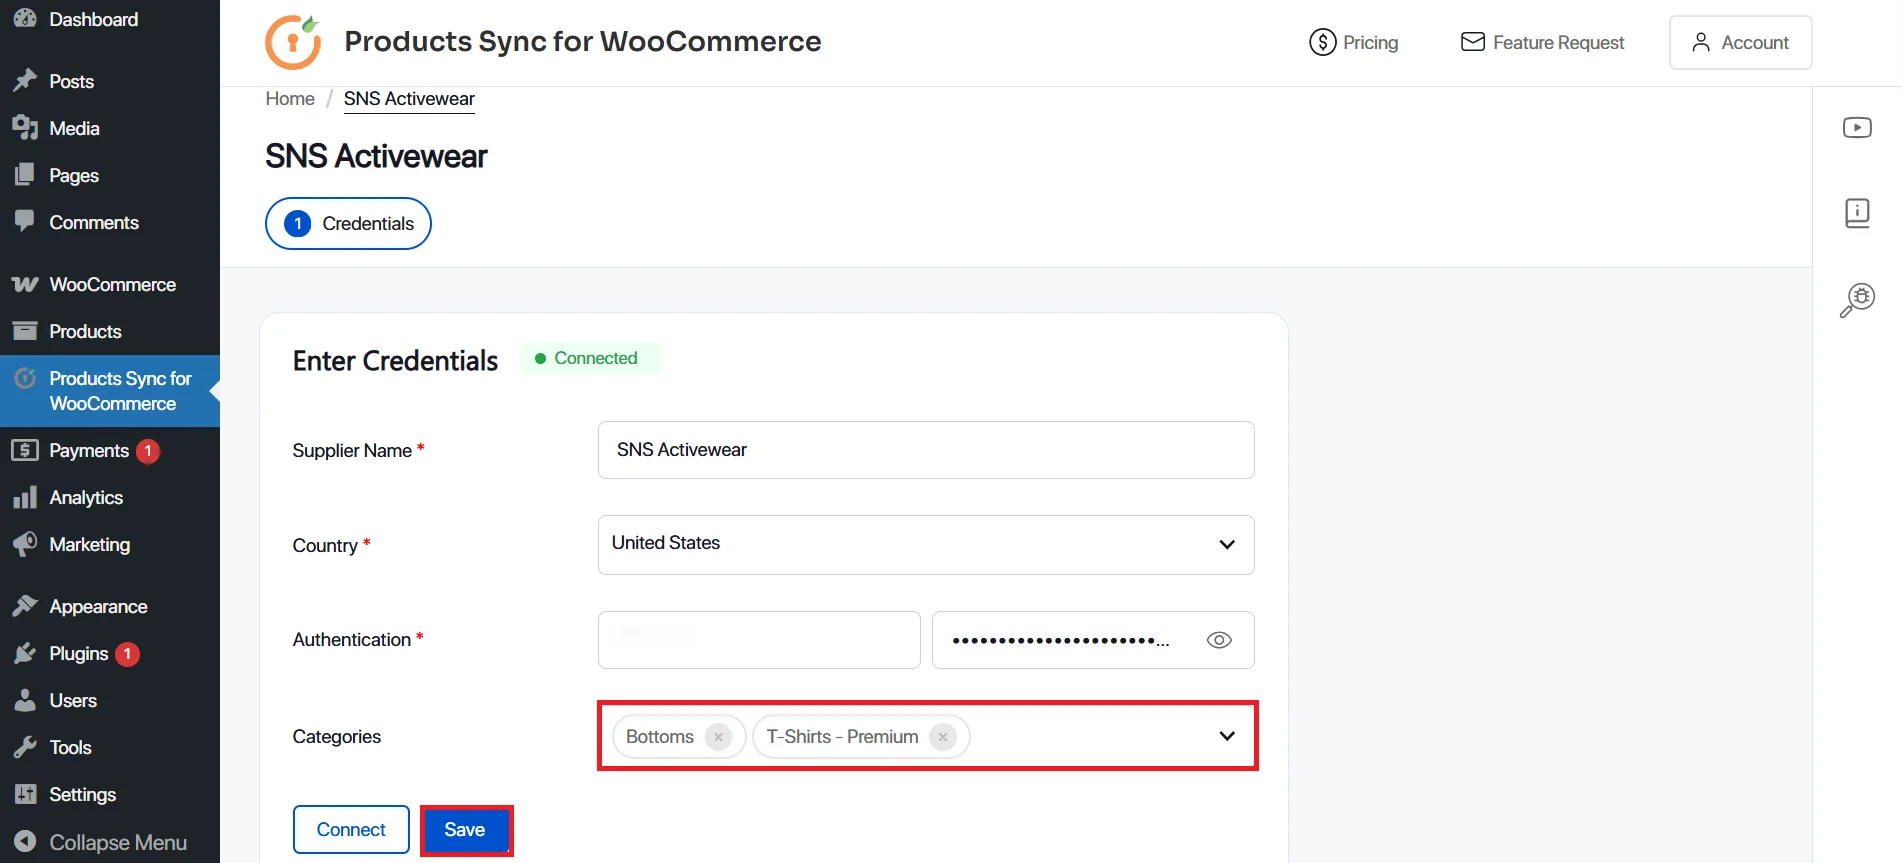Expand the Categories dropdown arrow
This screenshot has width=1903, height=863.
pos(1227,736)
